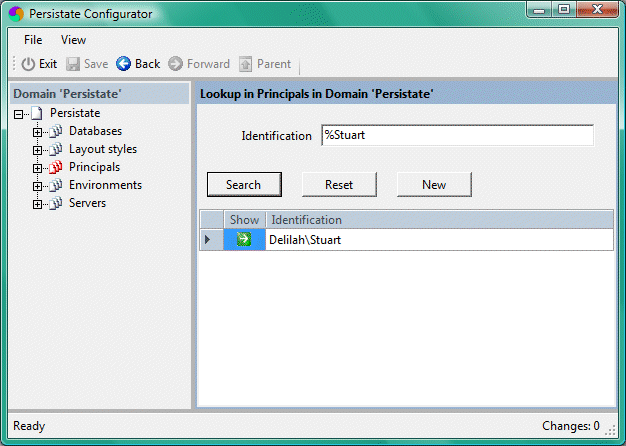The height and width of the screenshot is (446, 626).
Task: Open the File menu
Action: [x=33, y=40]
